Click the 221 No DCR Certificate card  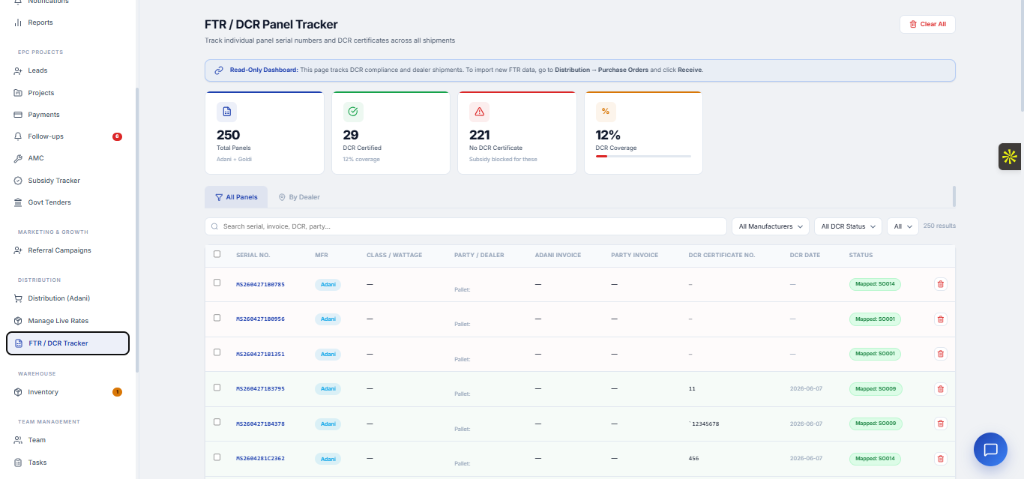pyautogui.click(x=517, y=133)
